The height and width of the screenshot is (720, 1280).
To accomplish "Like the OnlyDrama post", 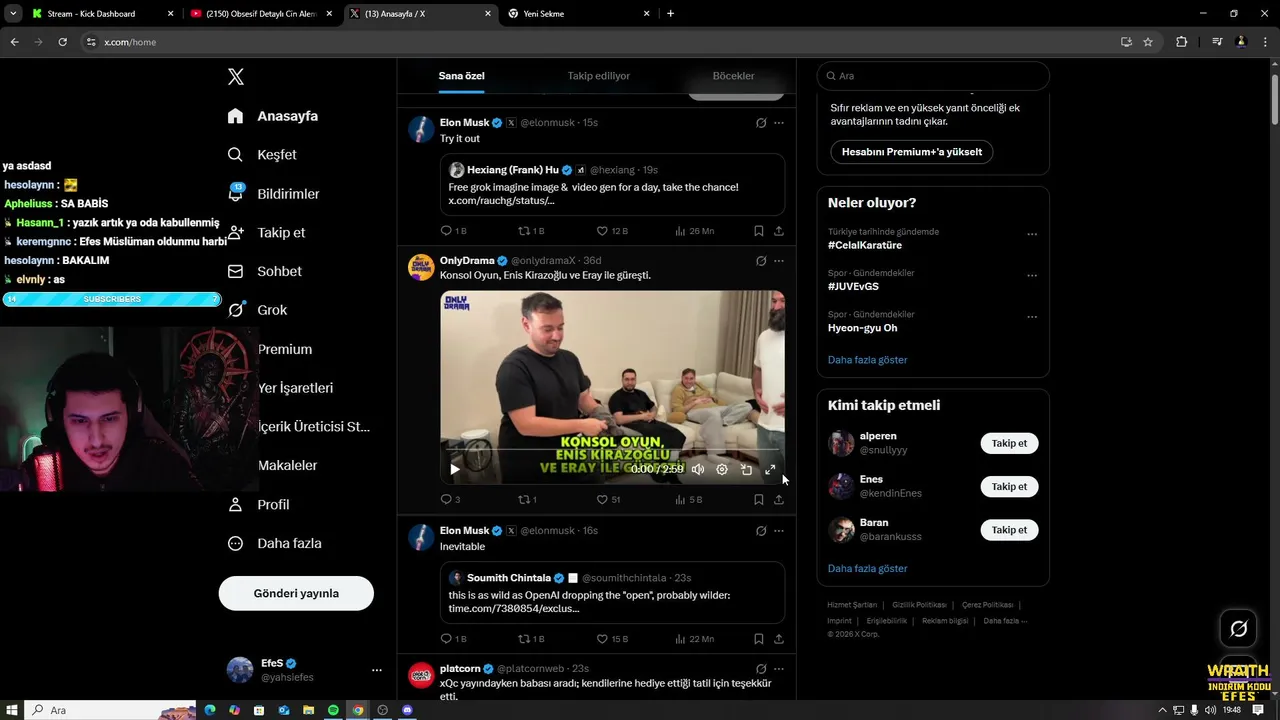I will [602, 499].
